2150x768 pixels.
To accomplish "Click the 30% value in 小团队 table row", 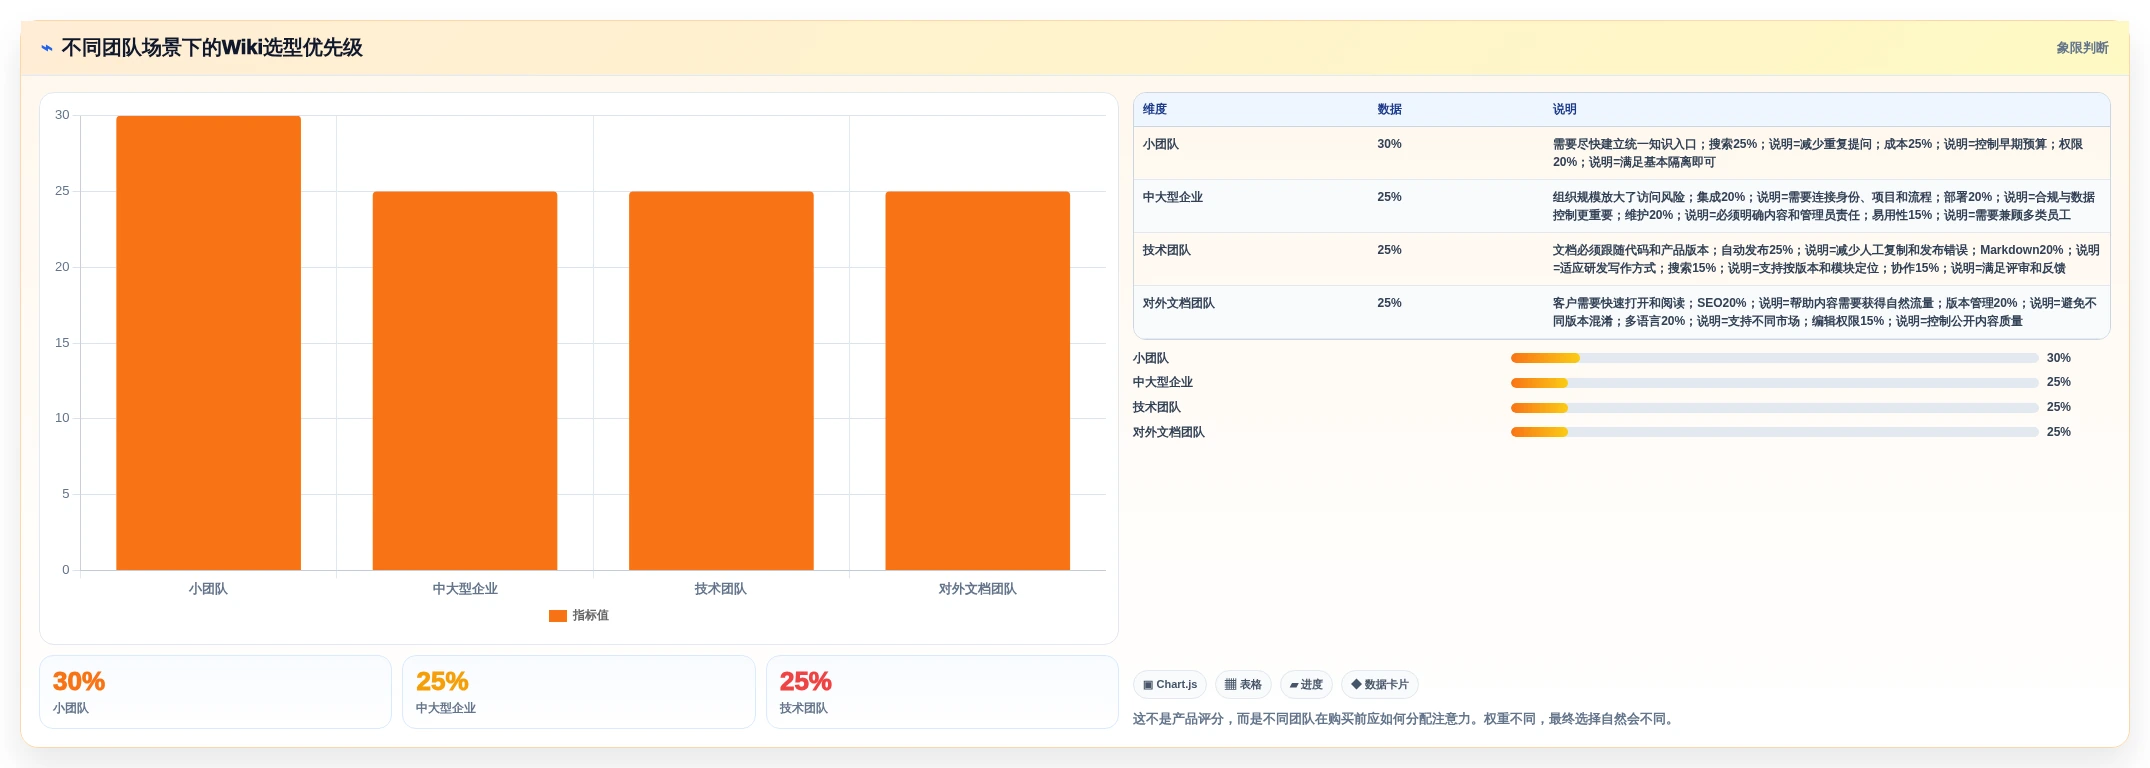I will 1389,144.
